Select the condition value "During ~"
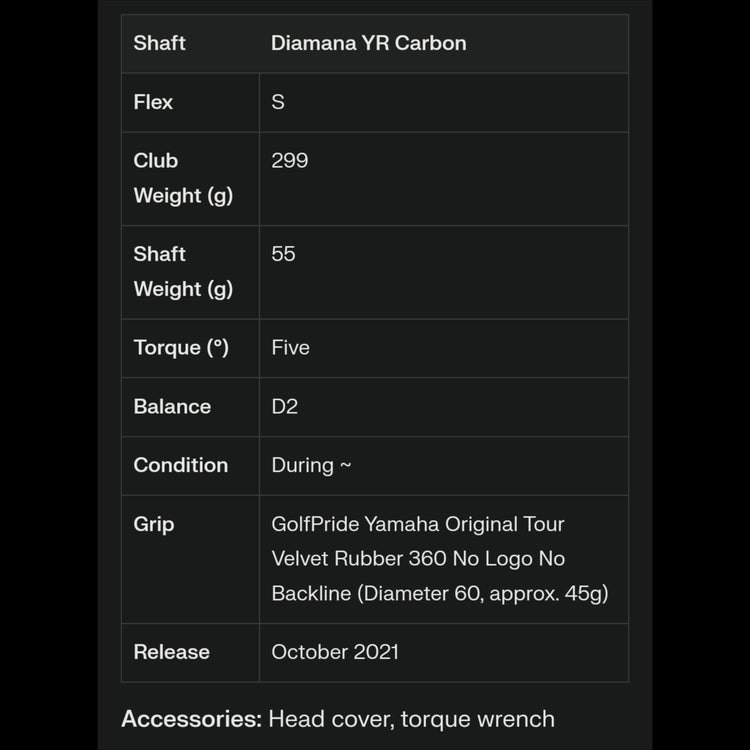The width and height of the screenshot is (750, 750). tap(311, 465)
